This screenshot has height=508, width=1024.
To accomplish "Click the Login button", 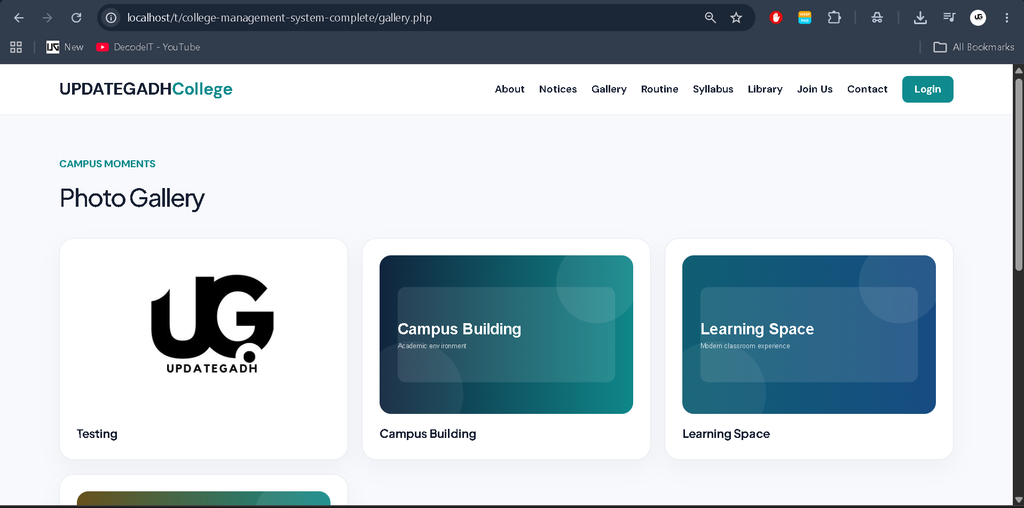I will pos(927,89).
